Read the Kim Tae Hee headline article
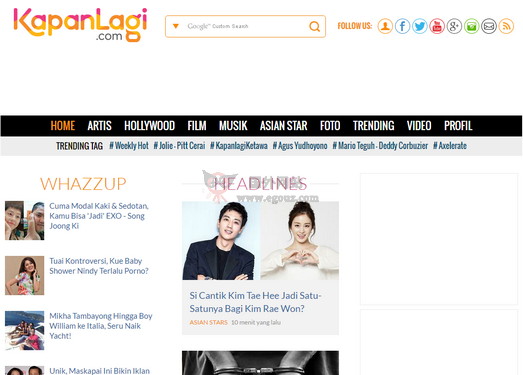Viewport: 523px width, 375px height. tap(255, 302)
